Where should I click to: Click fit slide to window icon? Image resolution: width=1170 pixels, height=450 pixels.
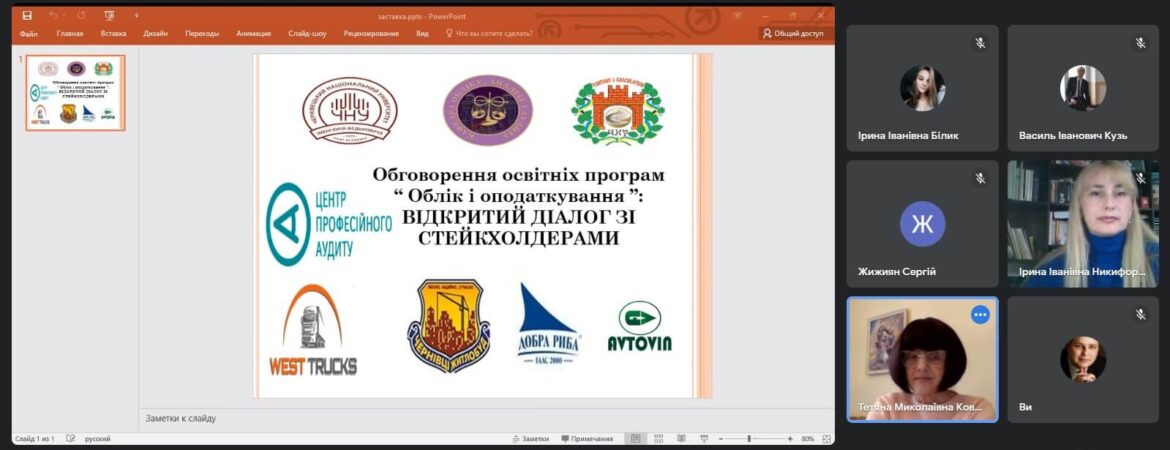tap(826, 439)
